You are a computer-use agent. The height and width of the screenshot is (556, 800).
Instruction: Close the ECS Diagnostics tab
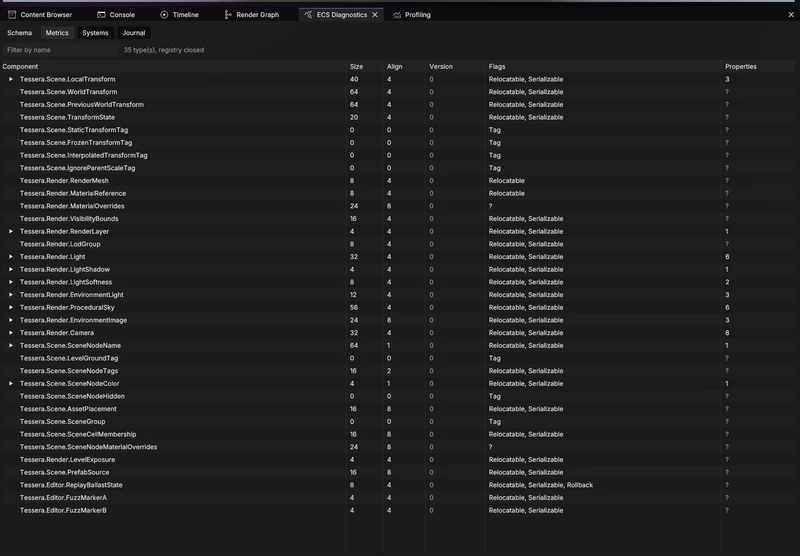[x=375, y=15]
